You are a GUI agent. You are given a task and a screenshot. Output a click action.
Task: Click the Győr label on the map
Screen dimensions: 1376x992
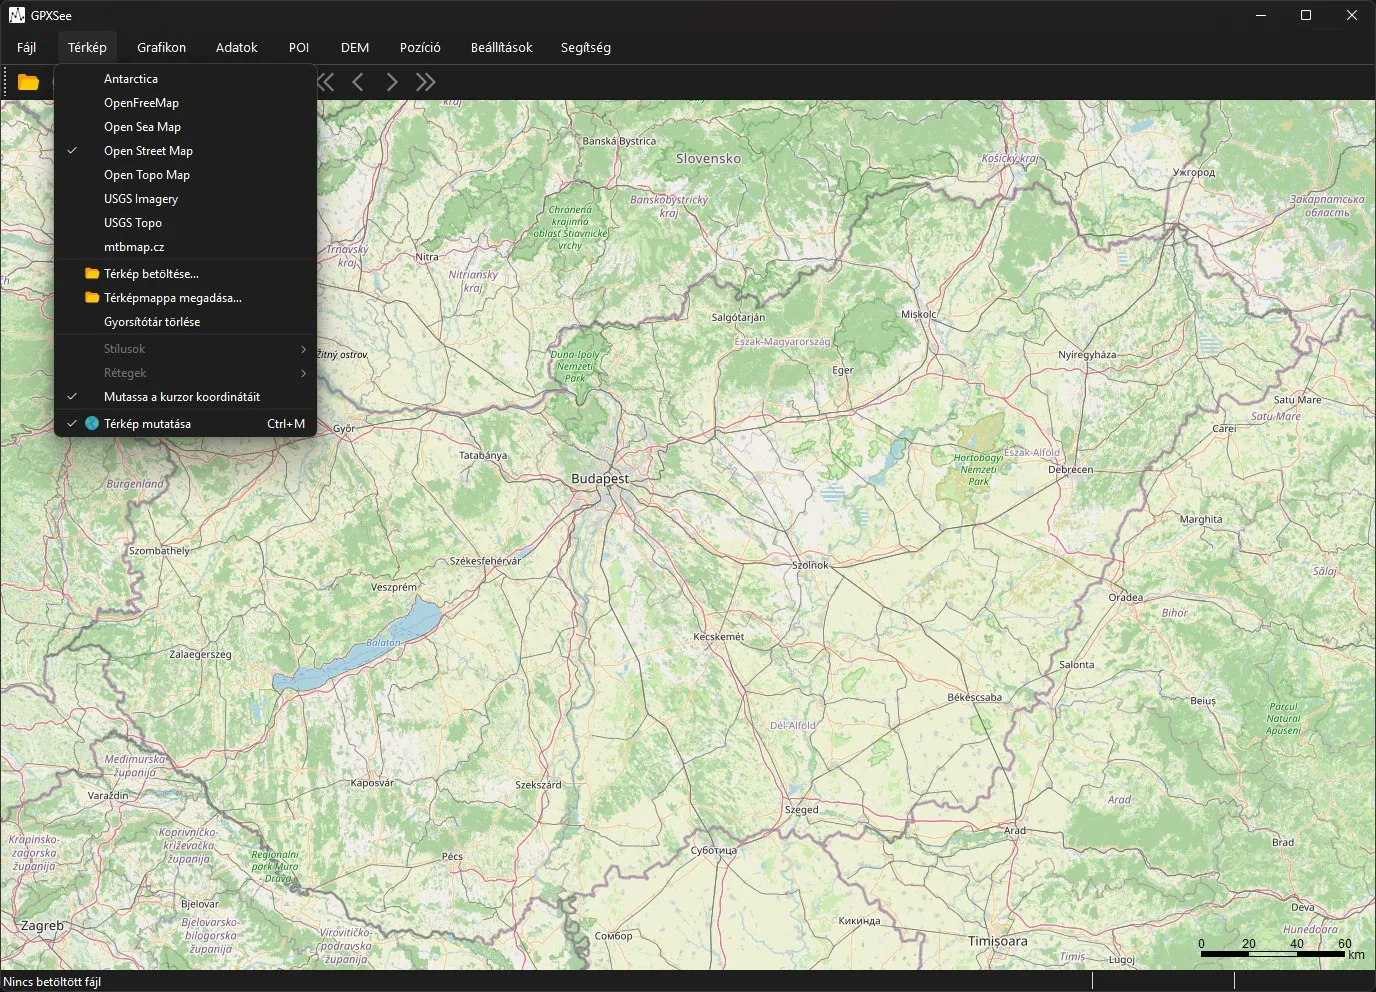tap(344, 428)
